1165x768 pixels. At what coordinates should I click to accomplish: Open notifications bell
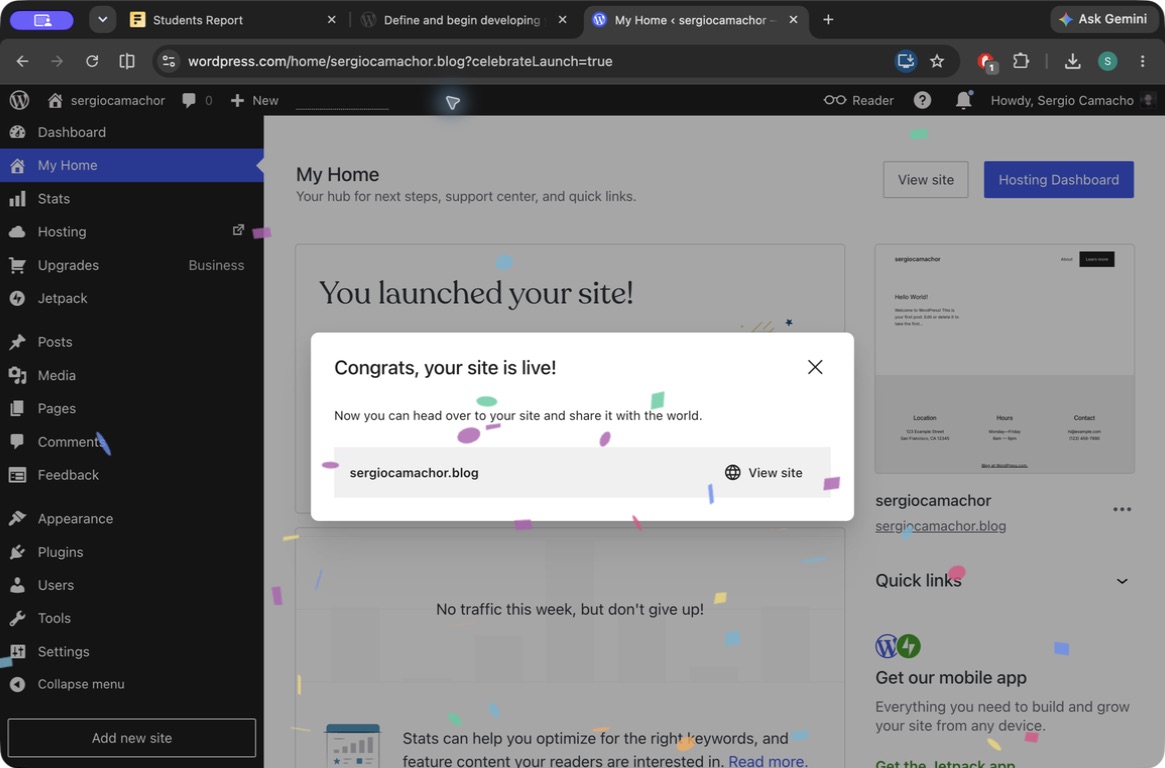[x=964, y=100]
